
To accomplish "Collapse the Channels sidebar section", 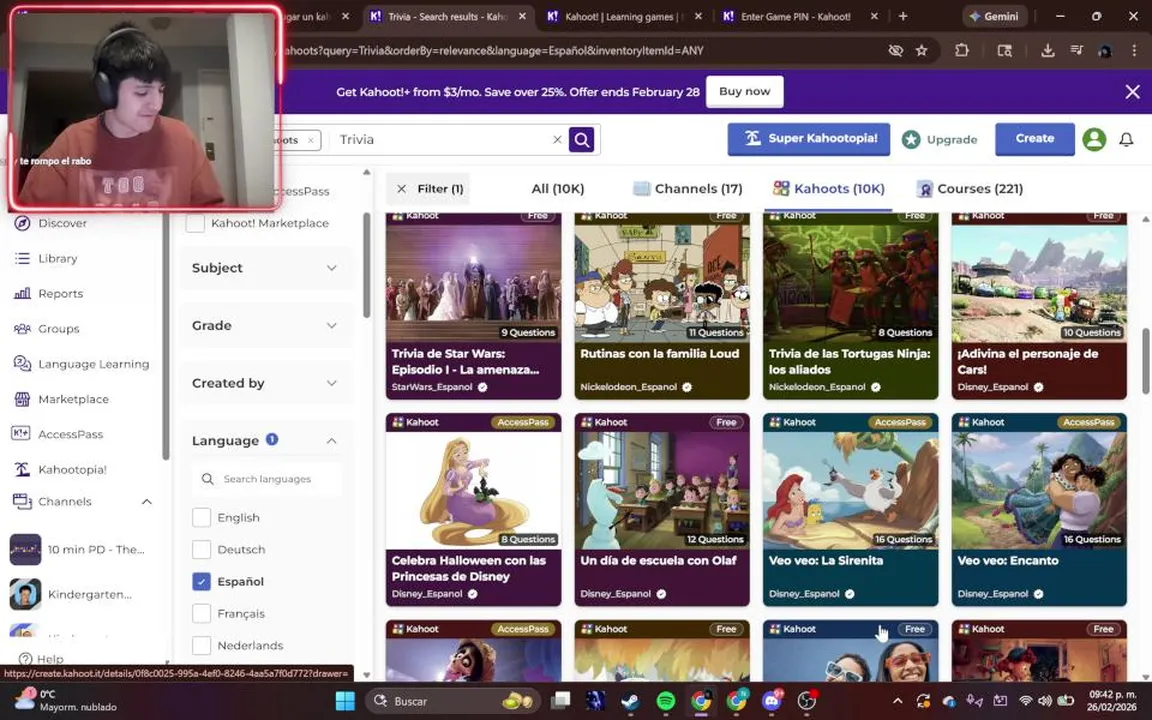I will 146,502.
